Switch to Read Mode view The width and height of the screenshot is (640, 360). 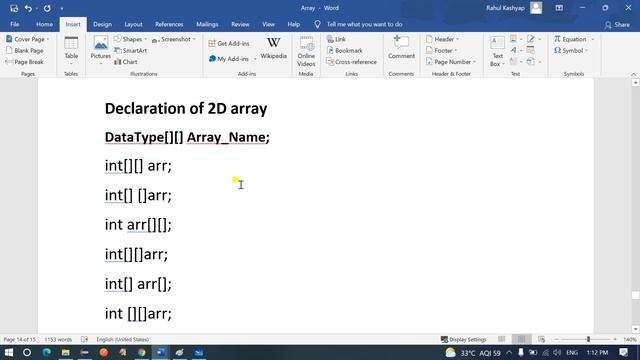(502, 340)
